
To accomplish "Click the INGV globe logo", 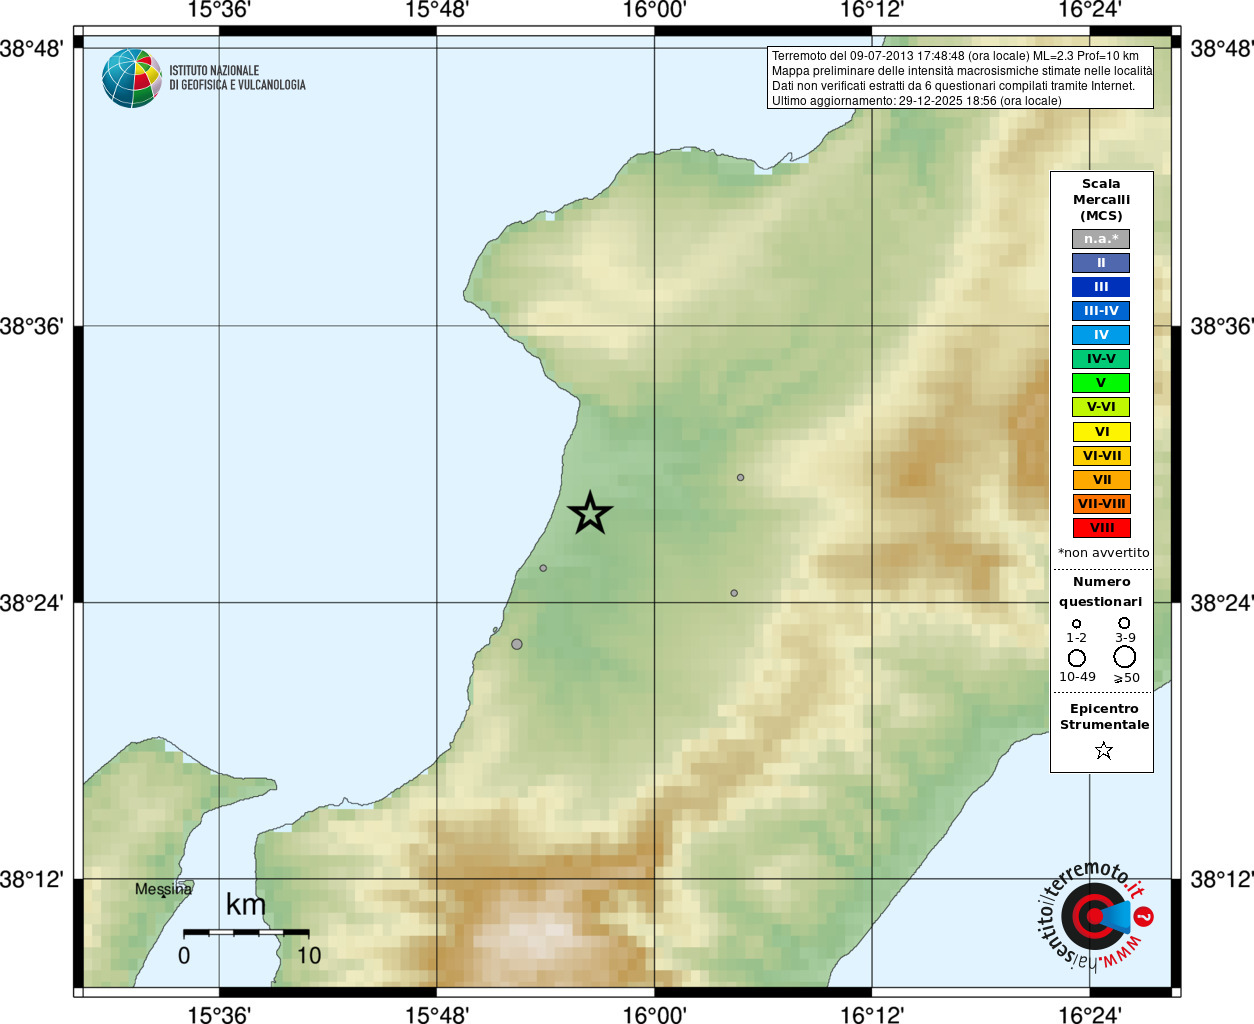I will pyautogui.click(x=132, y=78).
